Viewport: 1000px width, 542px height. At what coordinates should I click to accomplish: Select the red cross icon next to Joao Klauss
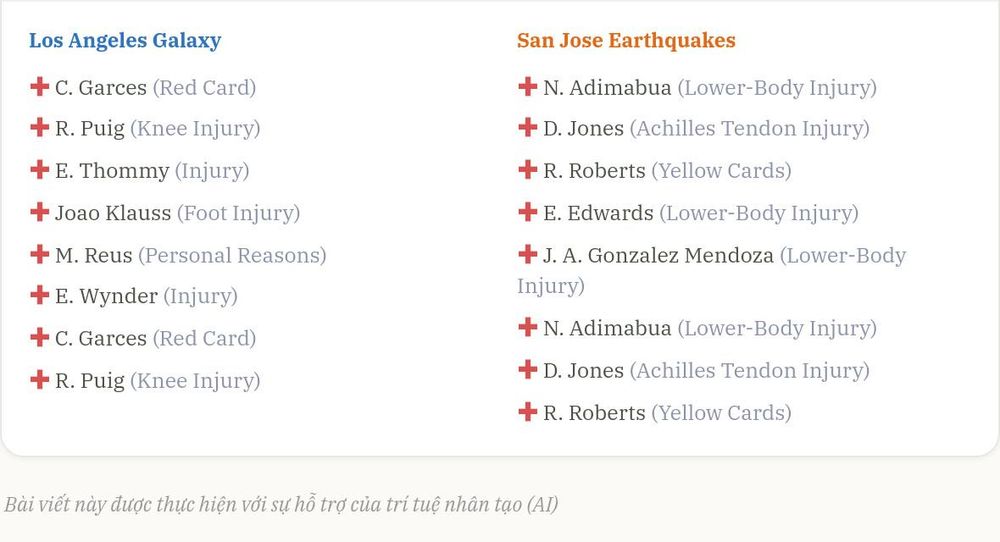40,212
